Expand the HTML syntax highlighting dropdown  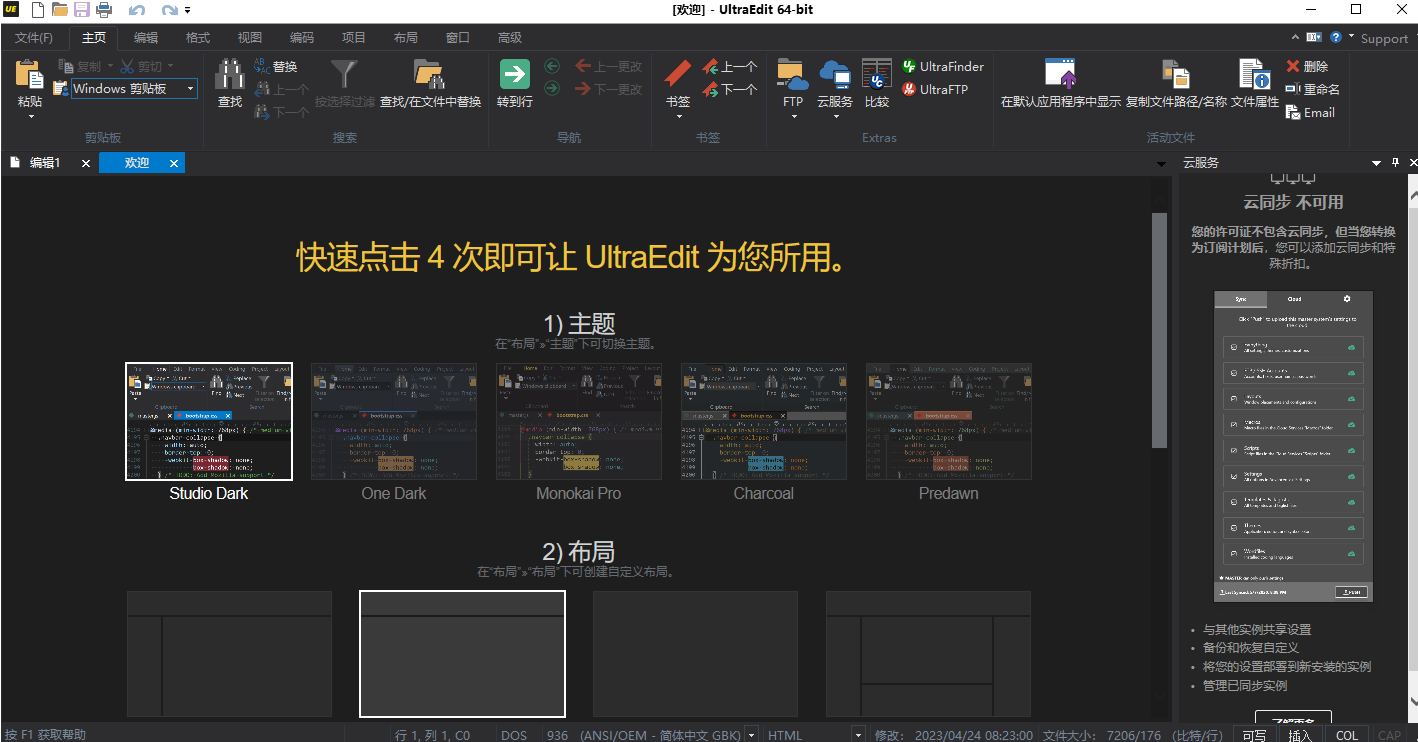pos(857,735)
